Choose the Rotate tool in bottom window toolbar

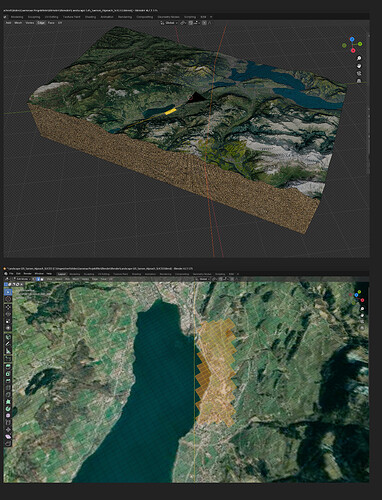tap(8, 314)
